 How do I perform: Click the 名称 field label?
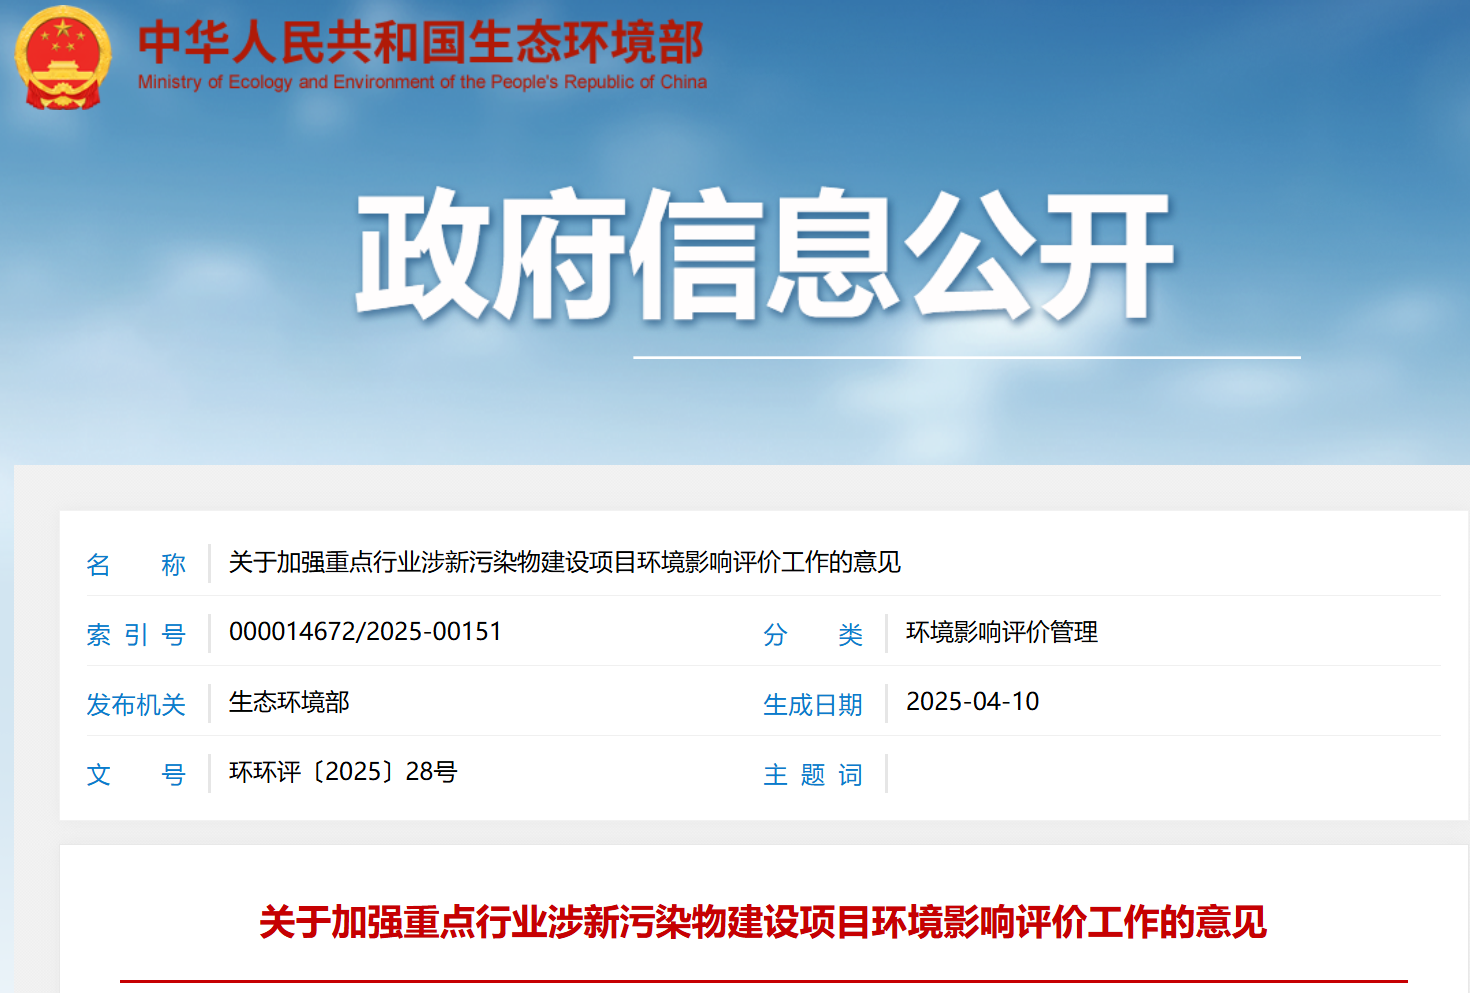136,564
